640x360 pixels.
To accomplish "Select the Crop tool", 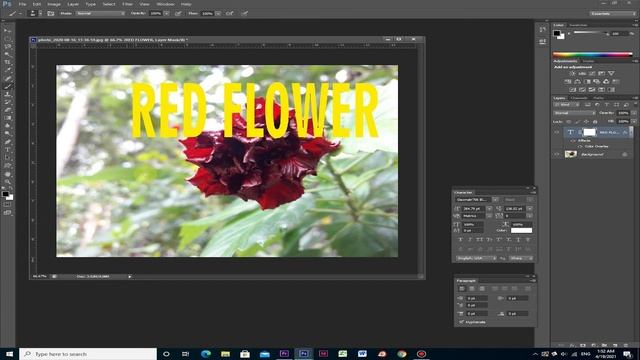I will (x=7, y=62).
